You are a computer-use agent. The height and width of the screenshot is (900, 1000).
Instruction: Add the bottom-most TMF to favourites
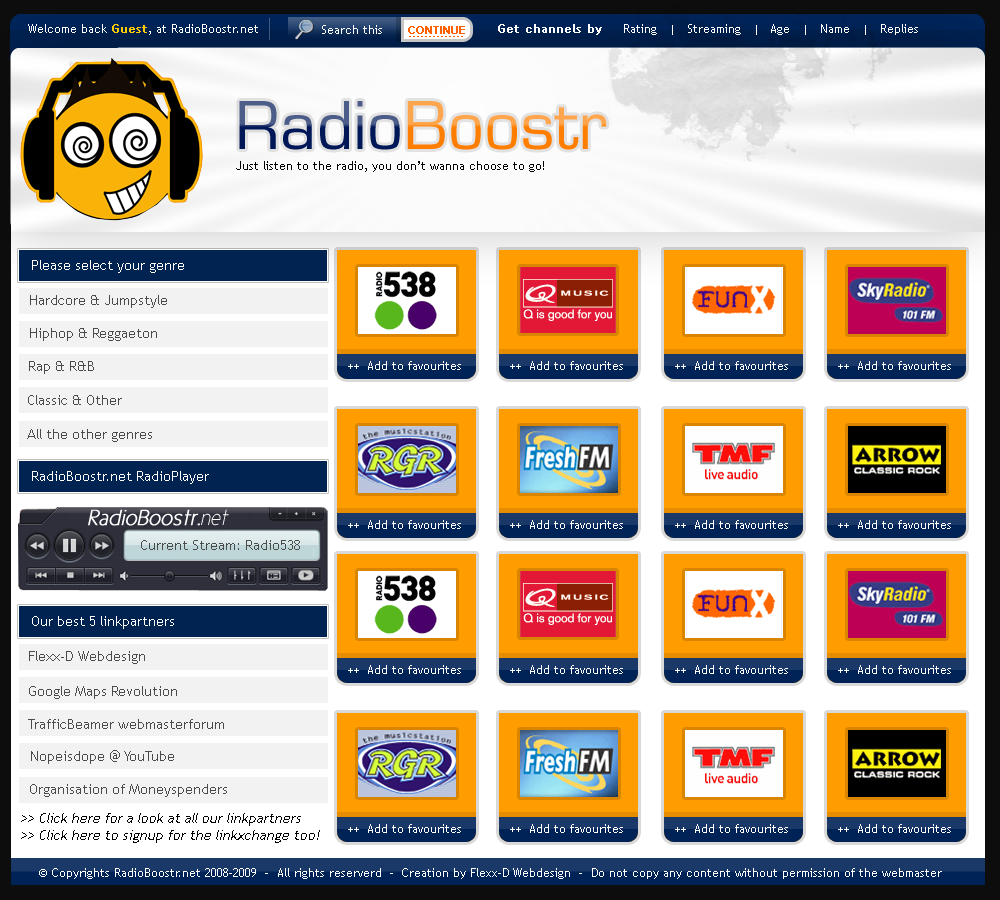tap(733, 829)
